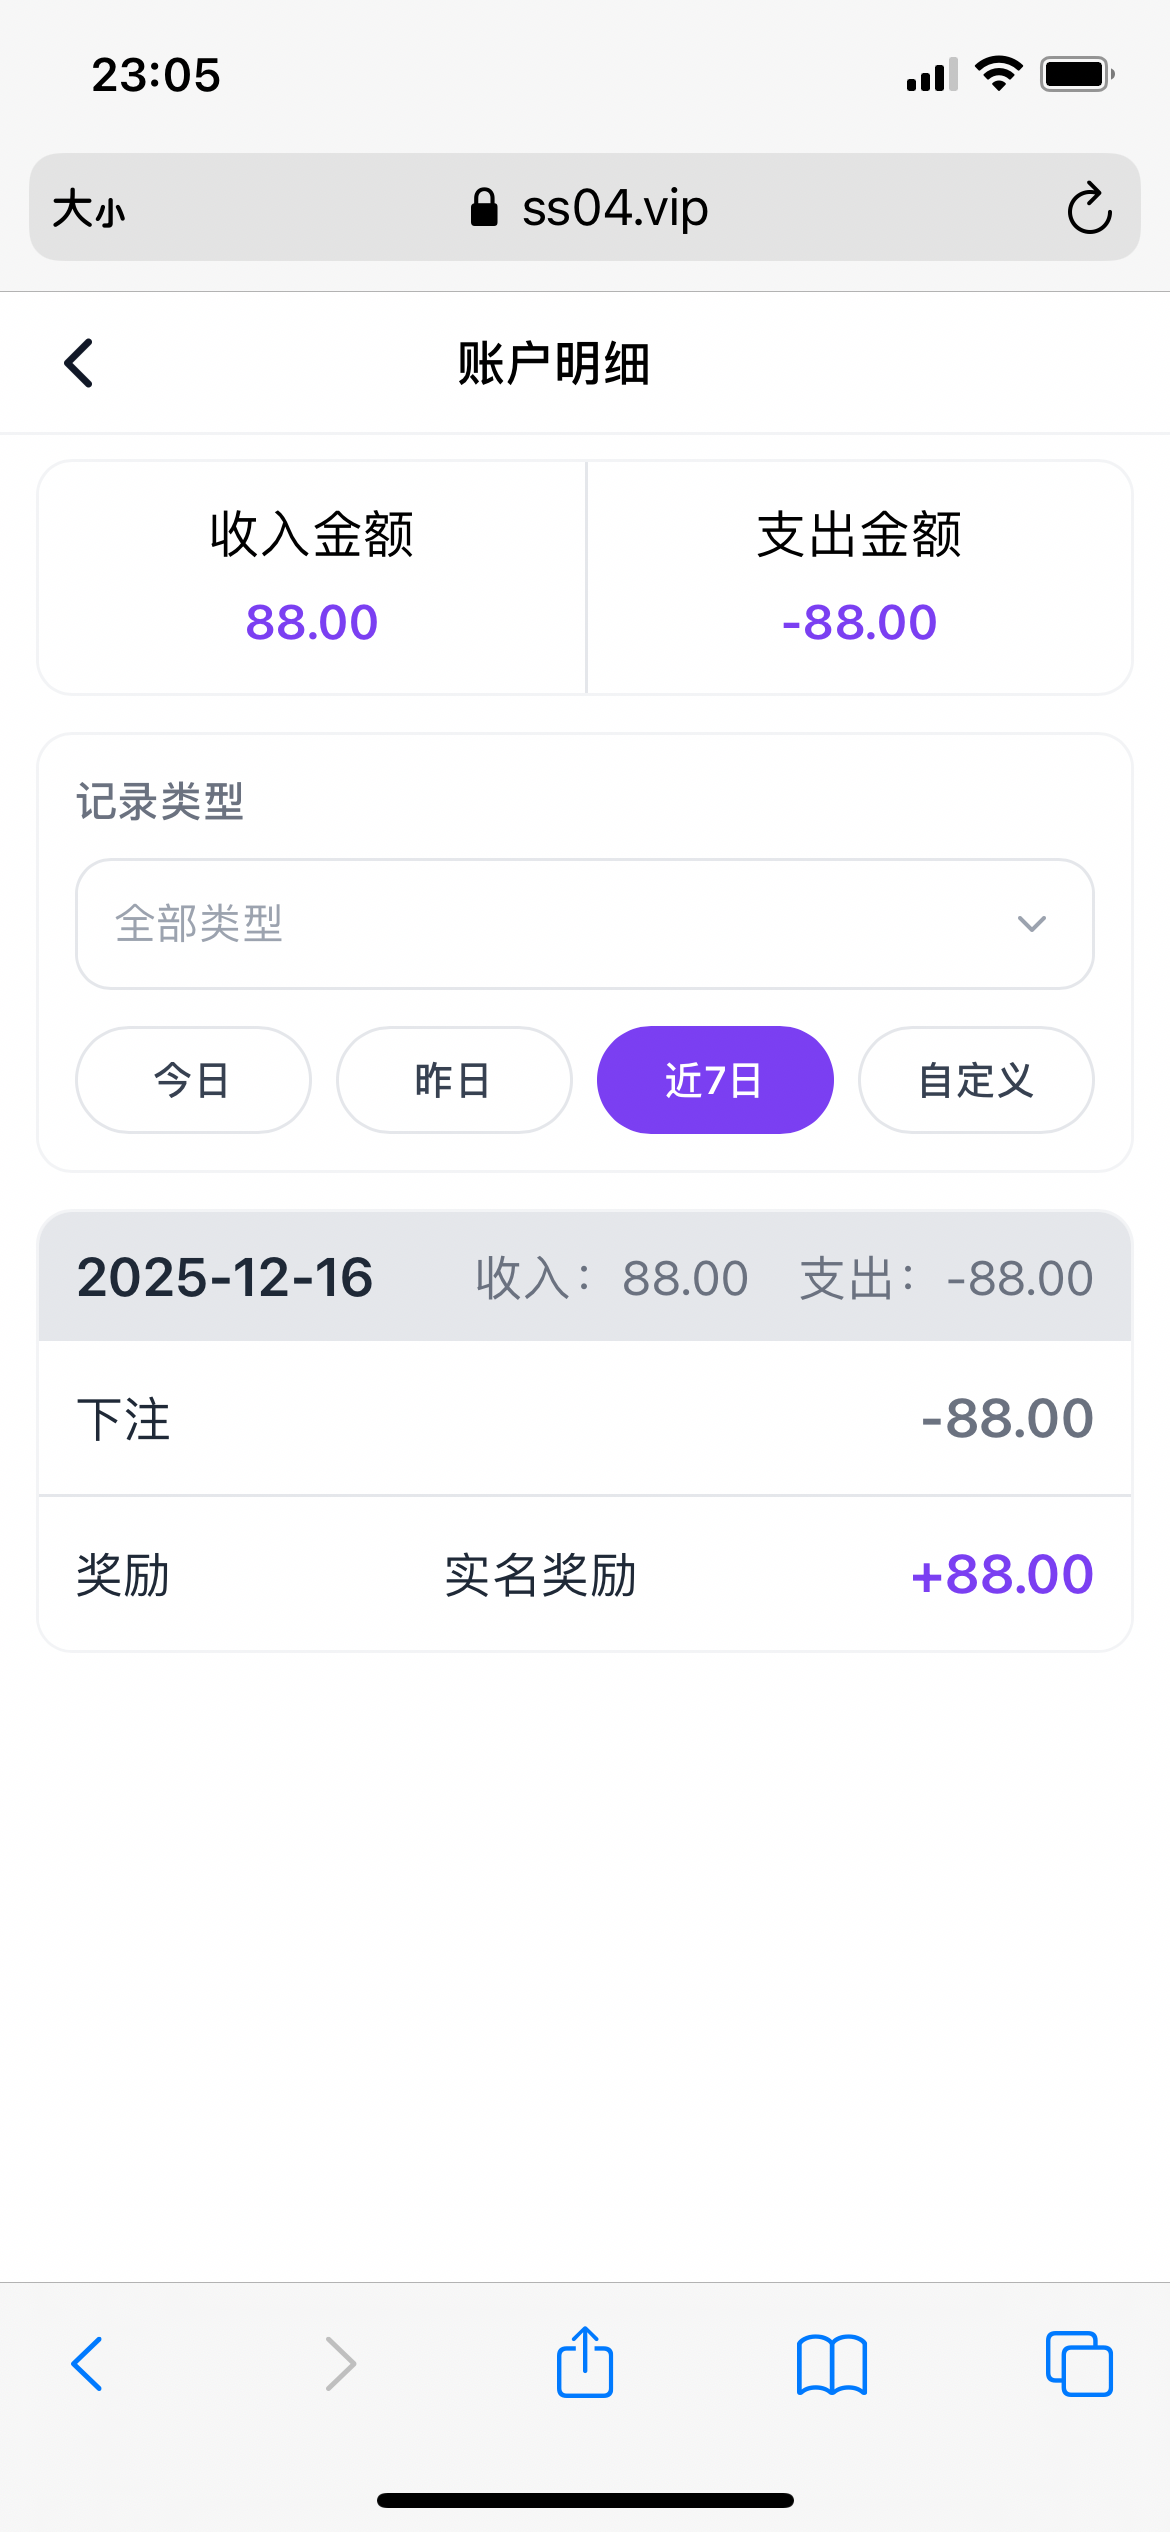Open the Safari share sheet
This screenshot has width=1170, height=2532.
click(x=585, y=2364)
